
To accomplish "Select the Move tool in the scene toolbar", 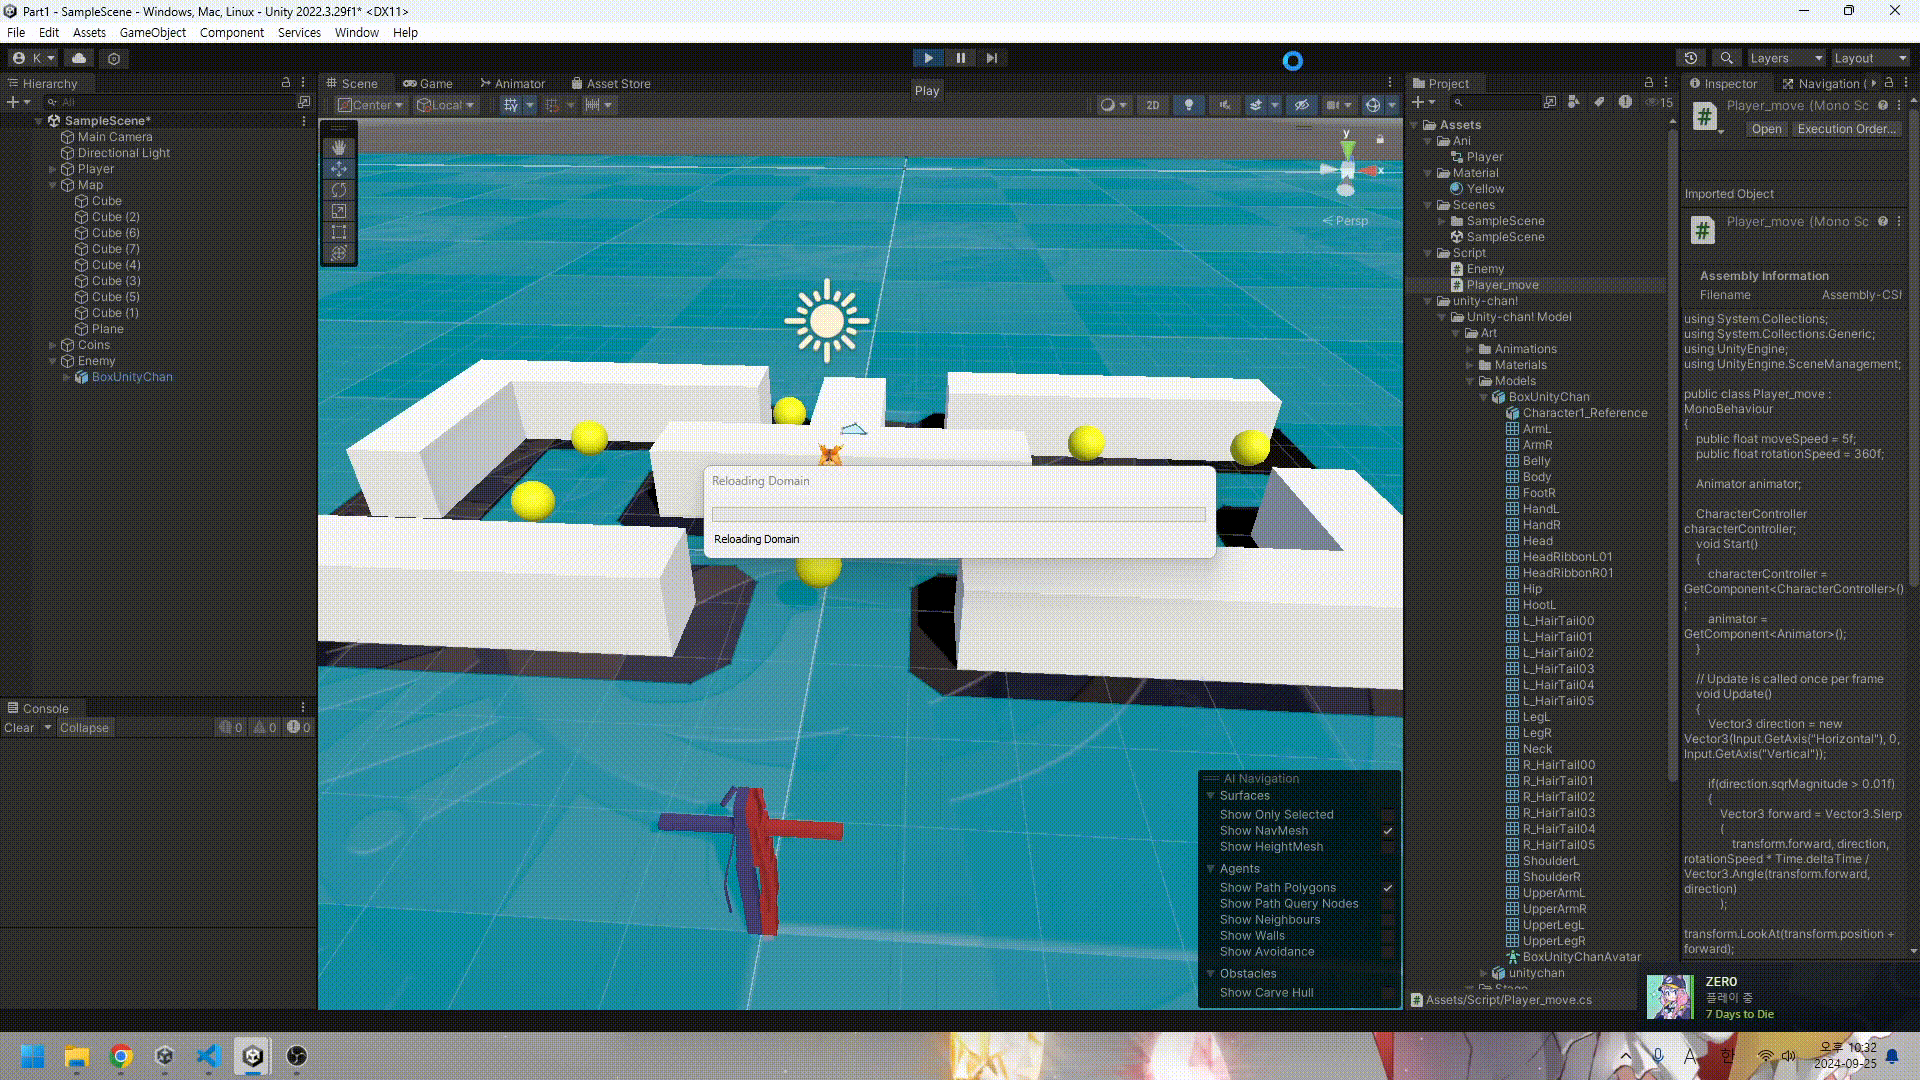I will coord(339,169).
